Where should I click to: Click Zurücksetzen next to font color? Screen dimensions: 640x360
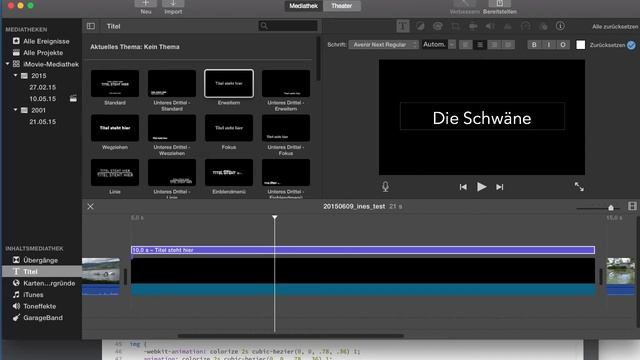coord(607,45)
